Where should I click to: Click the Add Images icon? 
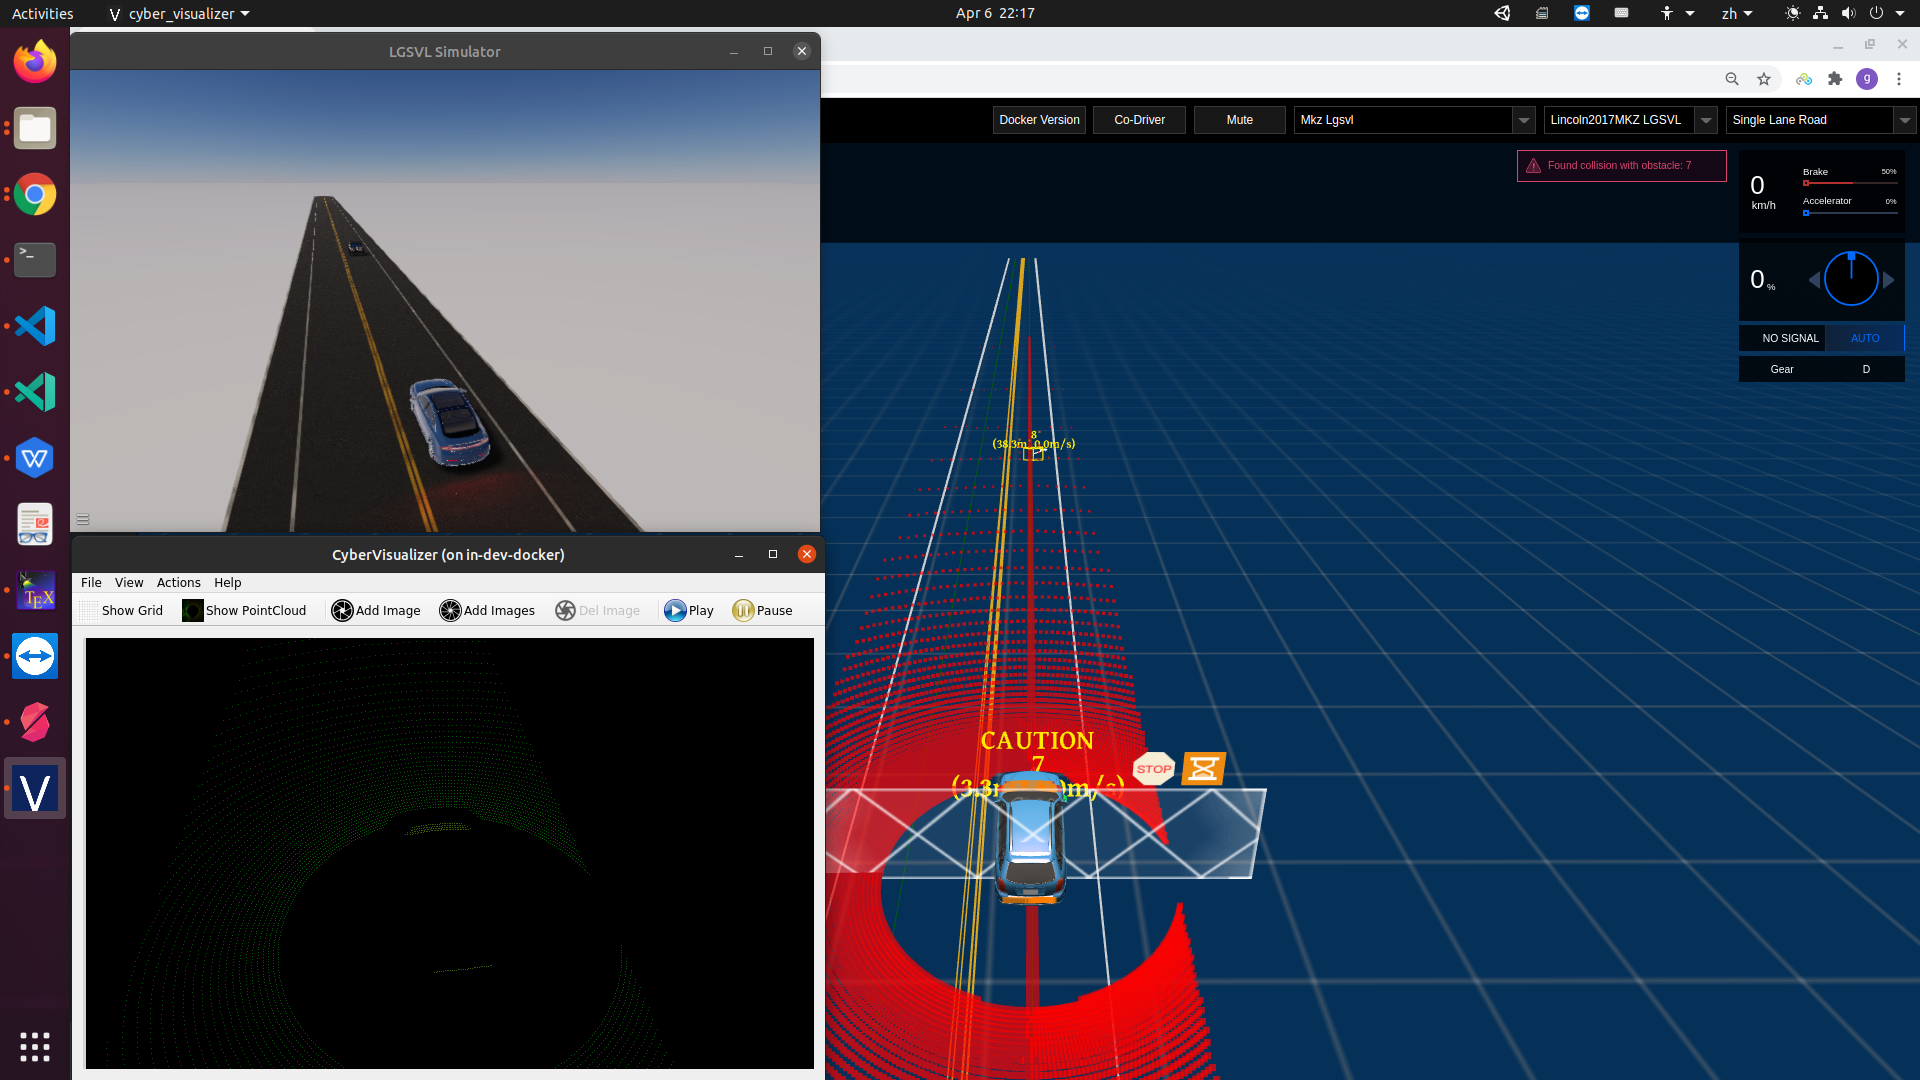(x=451, y=610)
